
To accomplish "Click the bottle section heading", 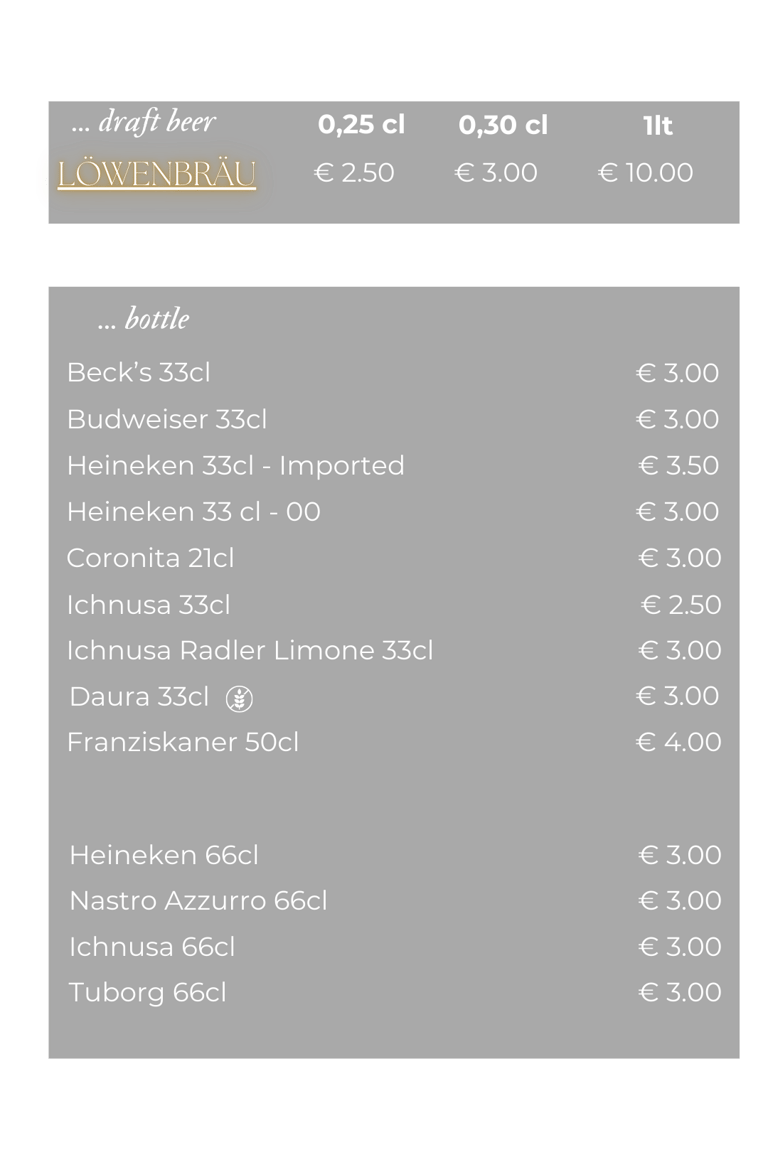I will (x=144, y=319).
